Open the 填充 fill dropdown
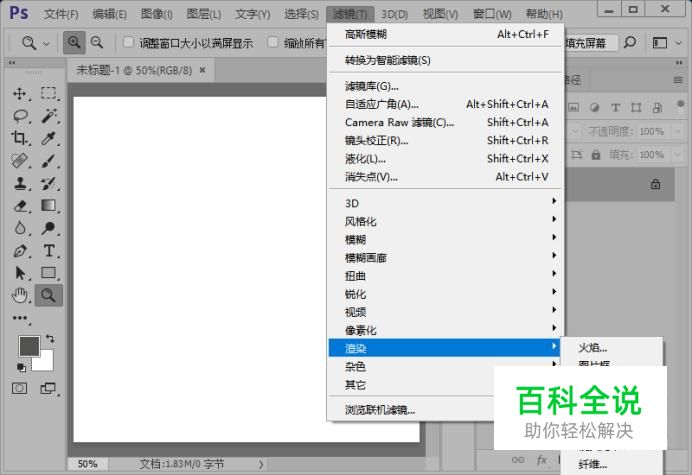Image resolution: width=692 pixels, height=475 pixels. tap(677, 155)
